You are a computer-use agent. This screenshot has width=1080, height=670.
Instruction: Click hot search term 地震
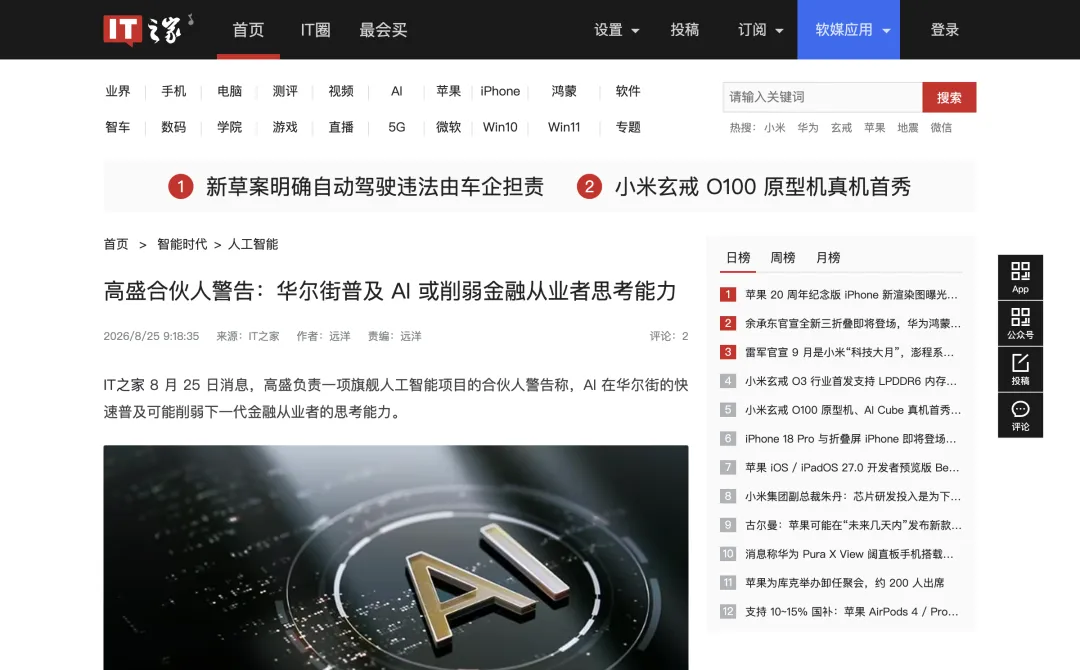(x=908, y=127)
